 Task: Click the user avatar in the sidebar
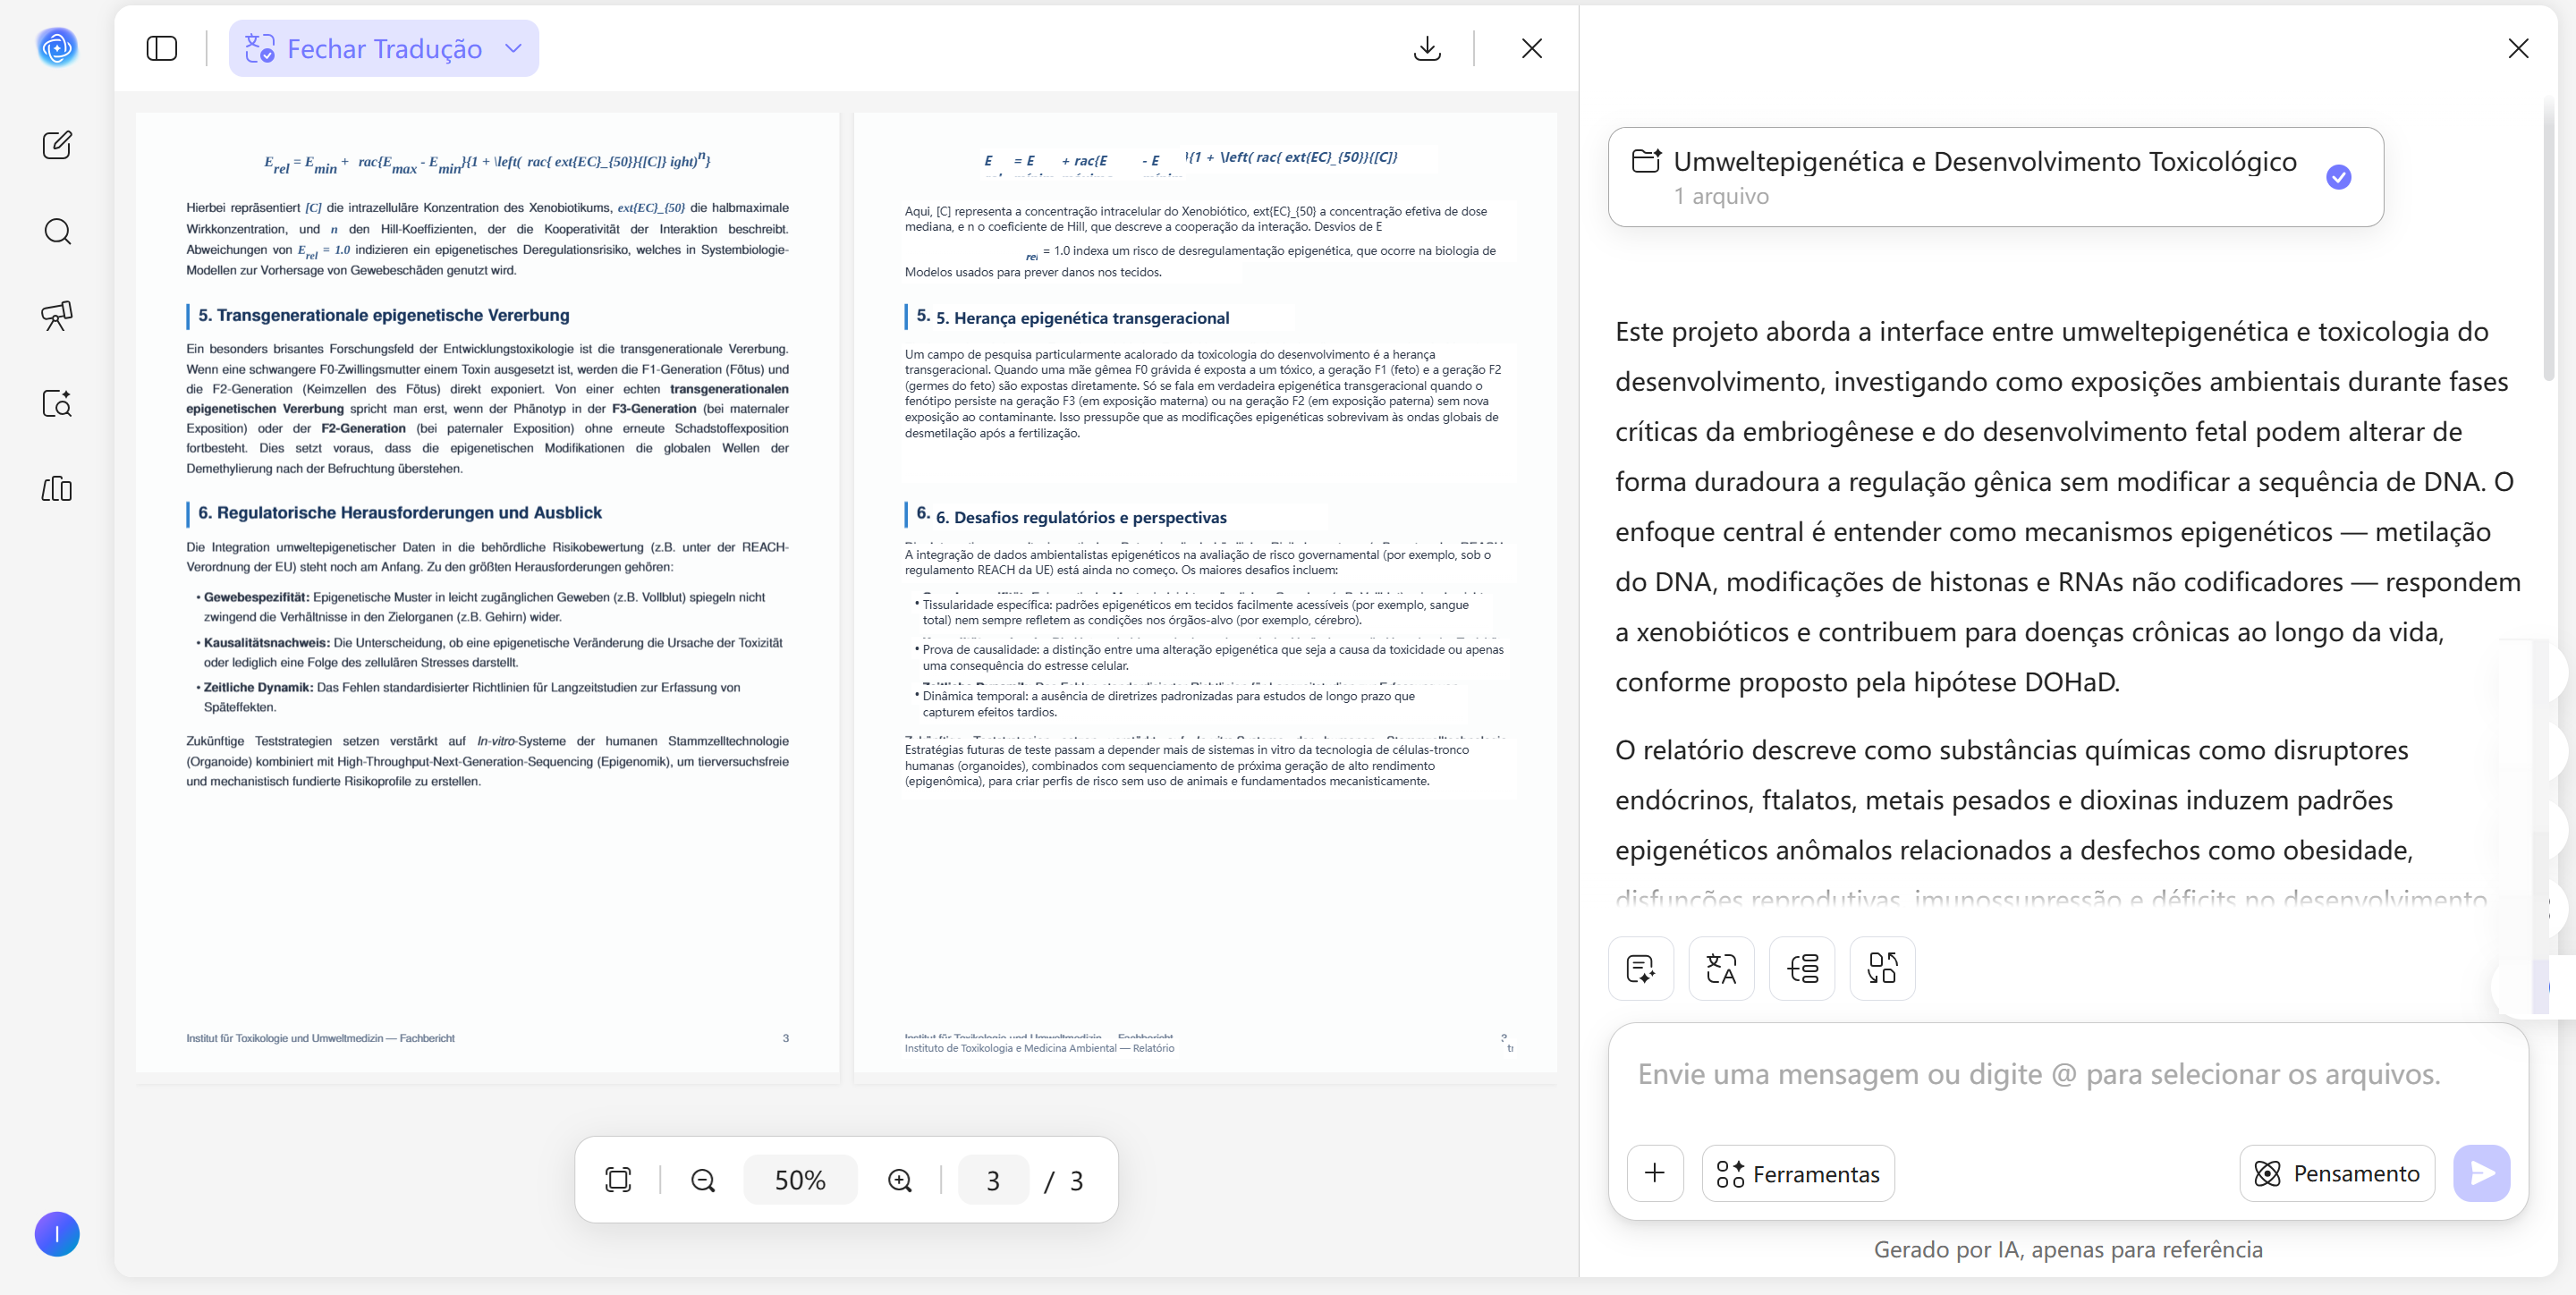pos(57,1233)
